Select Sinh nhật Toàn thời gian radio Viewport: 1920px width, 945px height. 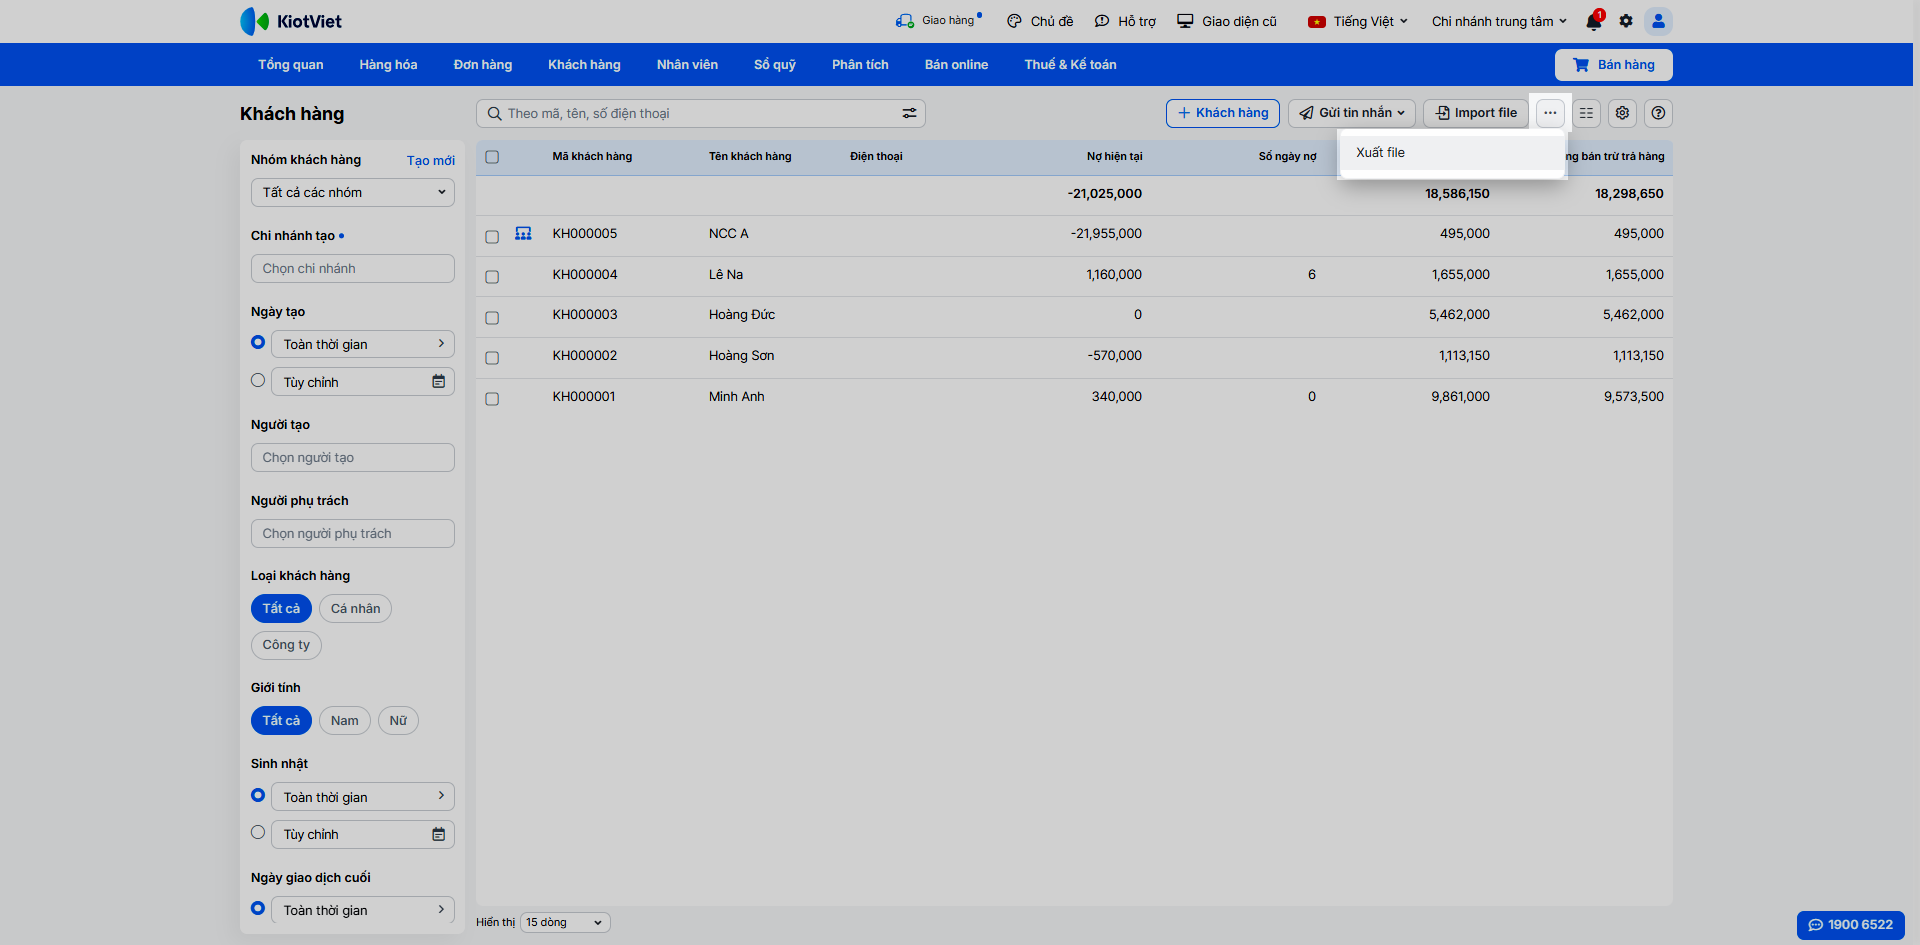click(x=258, y=795)
